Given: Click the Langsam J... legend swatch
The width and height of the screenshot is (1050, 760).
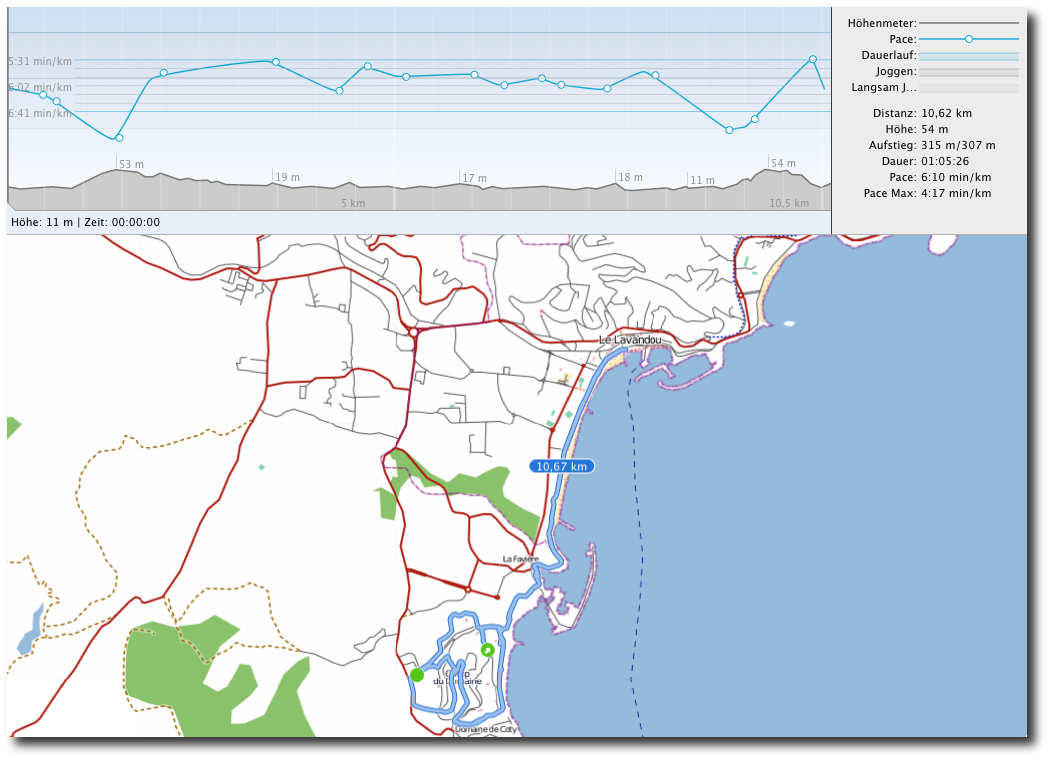Looking at the screenshot, I should 968,88.
